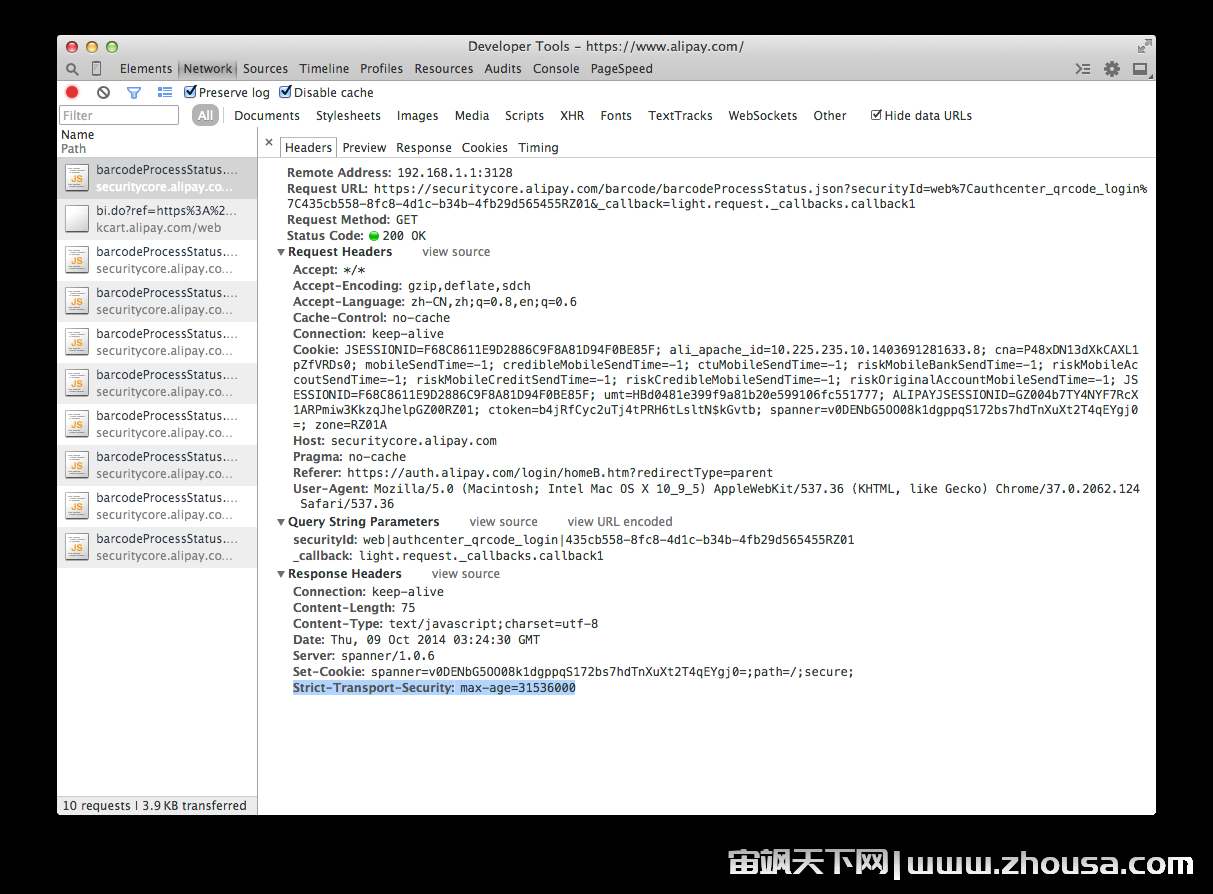Open DevTools settings gear
Screen dimensions: 1213x894
[x=1112, y=69]
